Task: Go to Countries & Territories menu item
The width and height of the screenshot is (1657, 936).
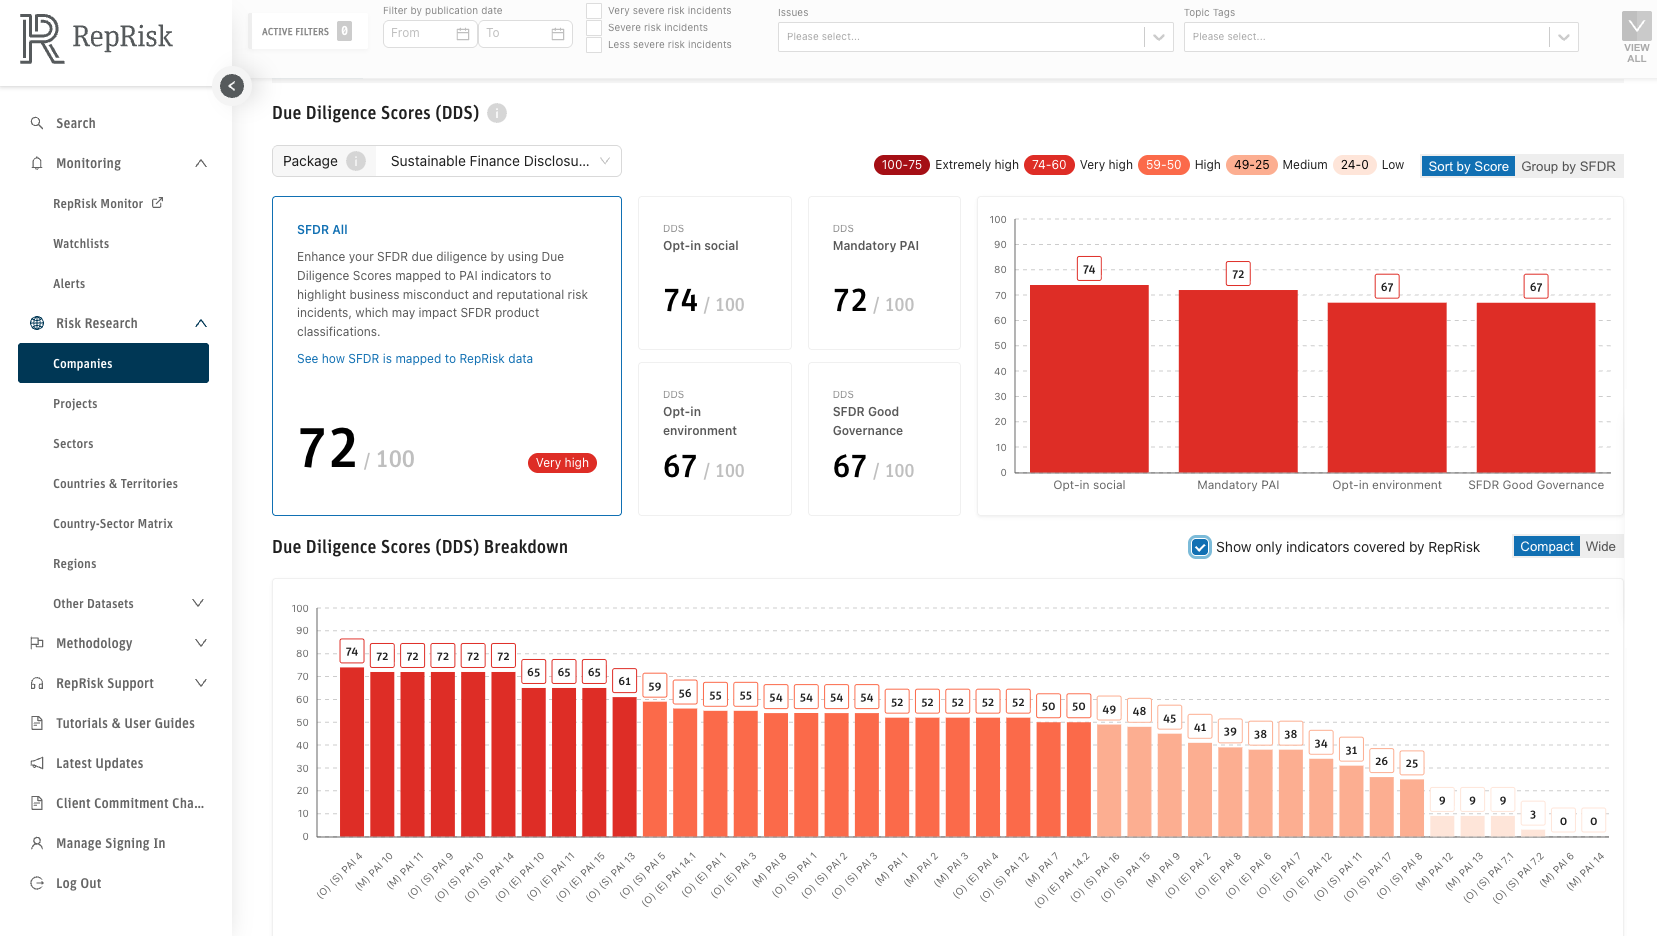Action: 115,484
